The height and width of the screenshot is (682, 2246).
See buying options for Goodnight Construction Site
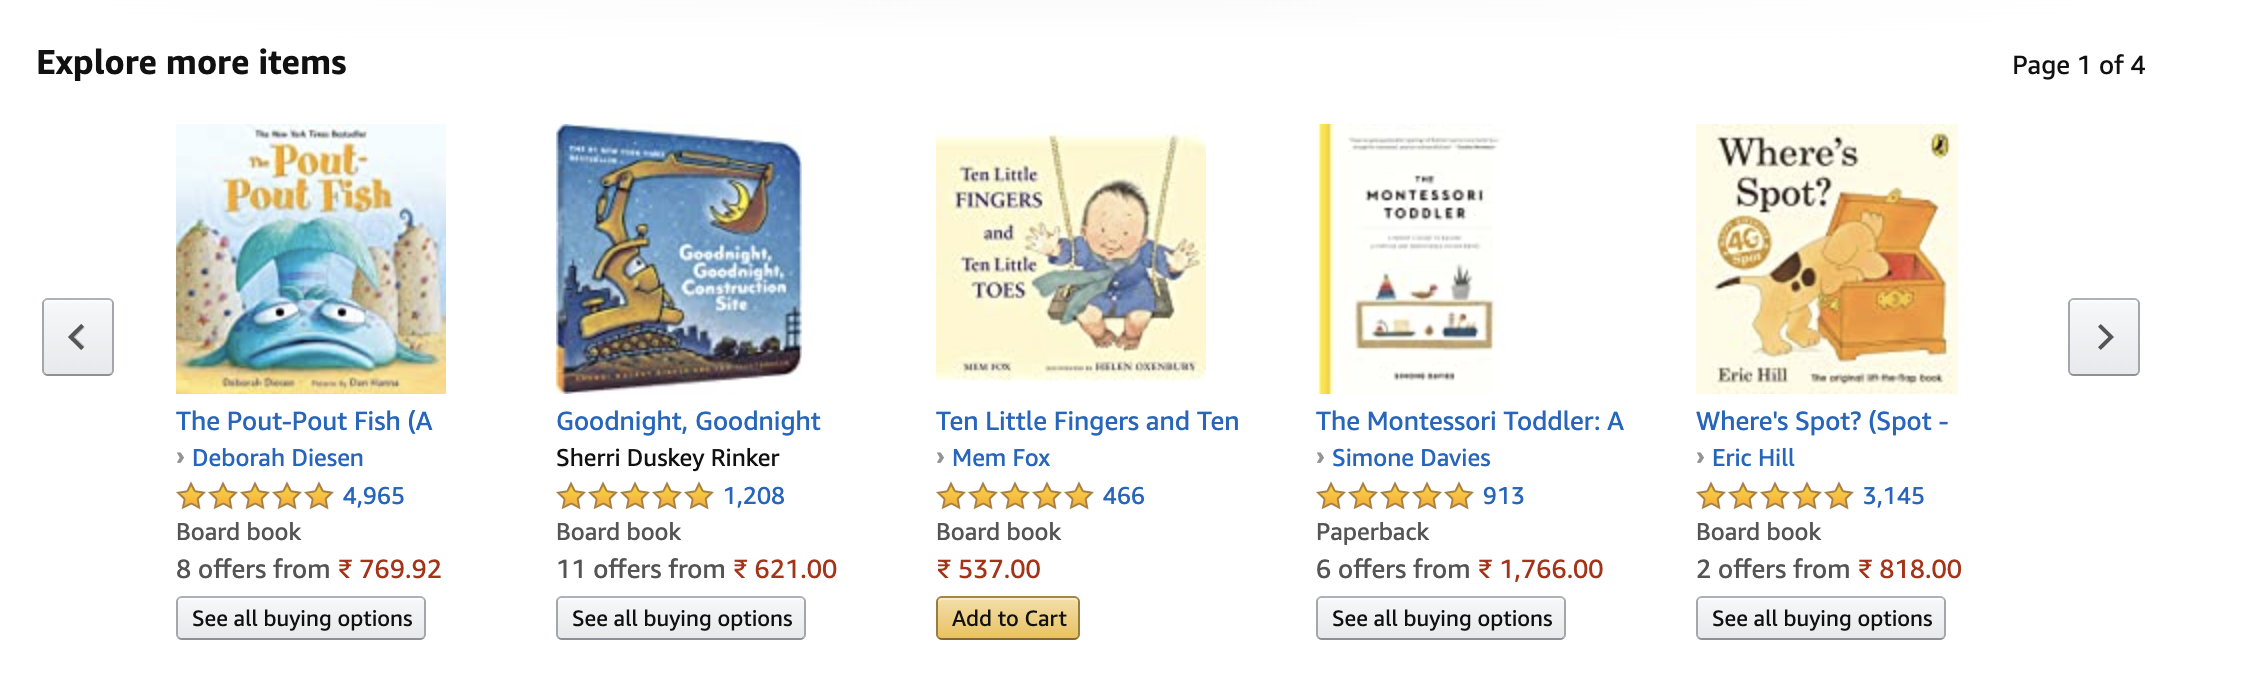[681, 618]
